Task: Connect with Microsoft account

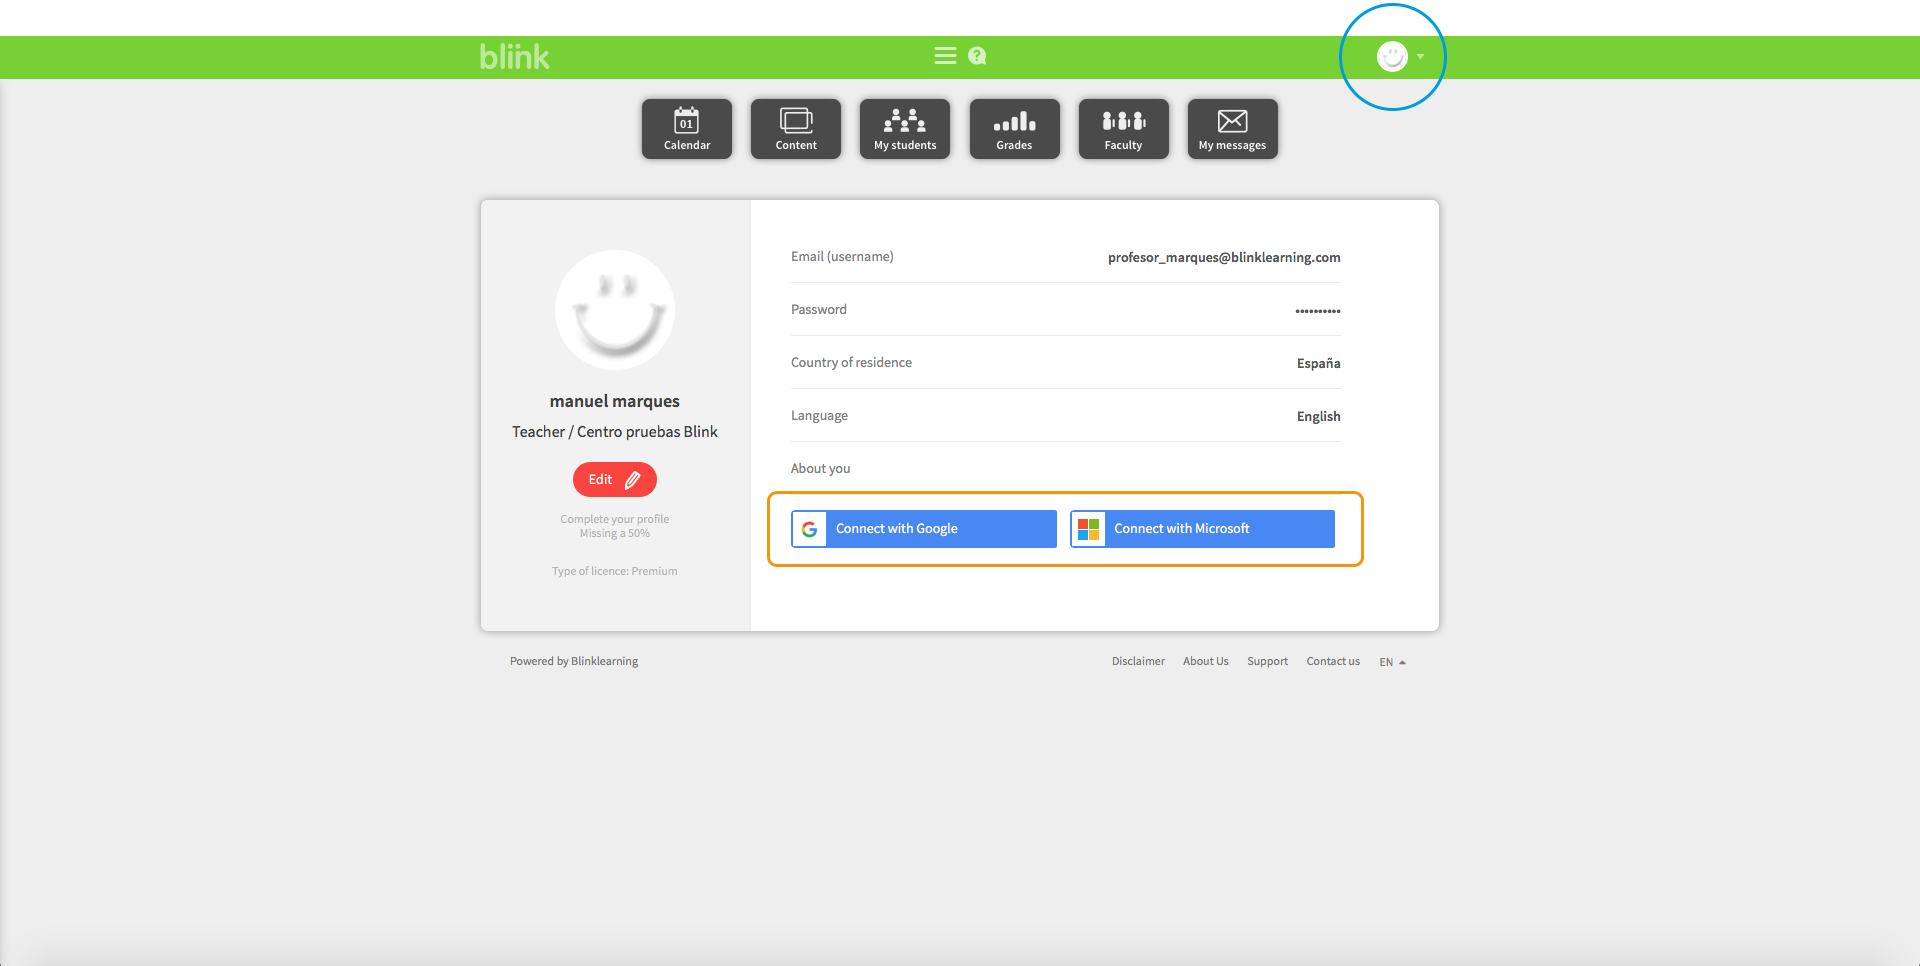Action: pyautogui.click(x=1202, y=529)
